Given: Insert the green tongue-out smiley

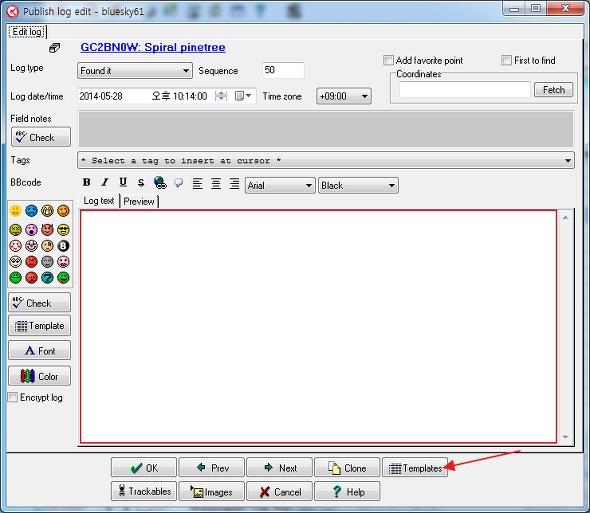Looking at the screenshot, I should (63, 278).
